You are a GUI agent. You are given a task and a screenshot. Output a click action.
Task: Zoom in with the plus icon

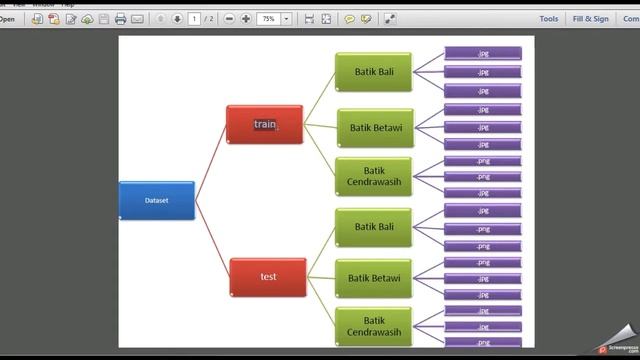[246, 19]
